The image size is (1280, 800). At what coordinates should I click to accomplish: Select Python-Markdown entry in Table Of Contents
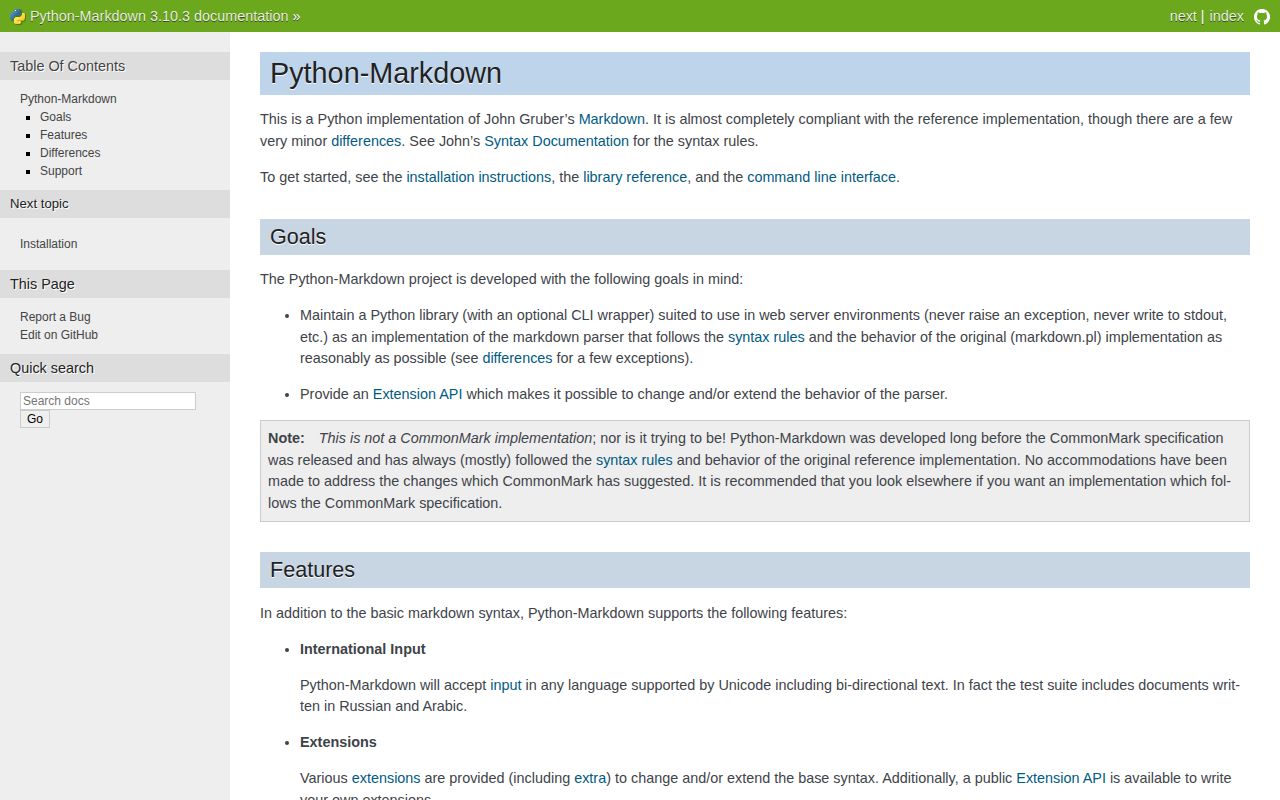point(68,99)
